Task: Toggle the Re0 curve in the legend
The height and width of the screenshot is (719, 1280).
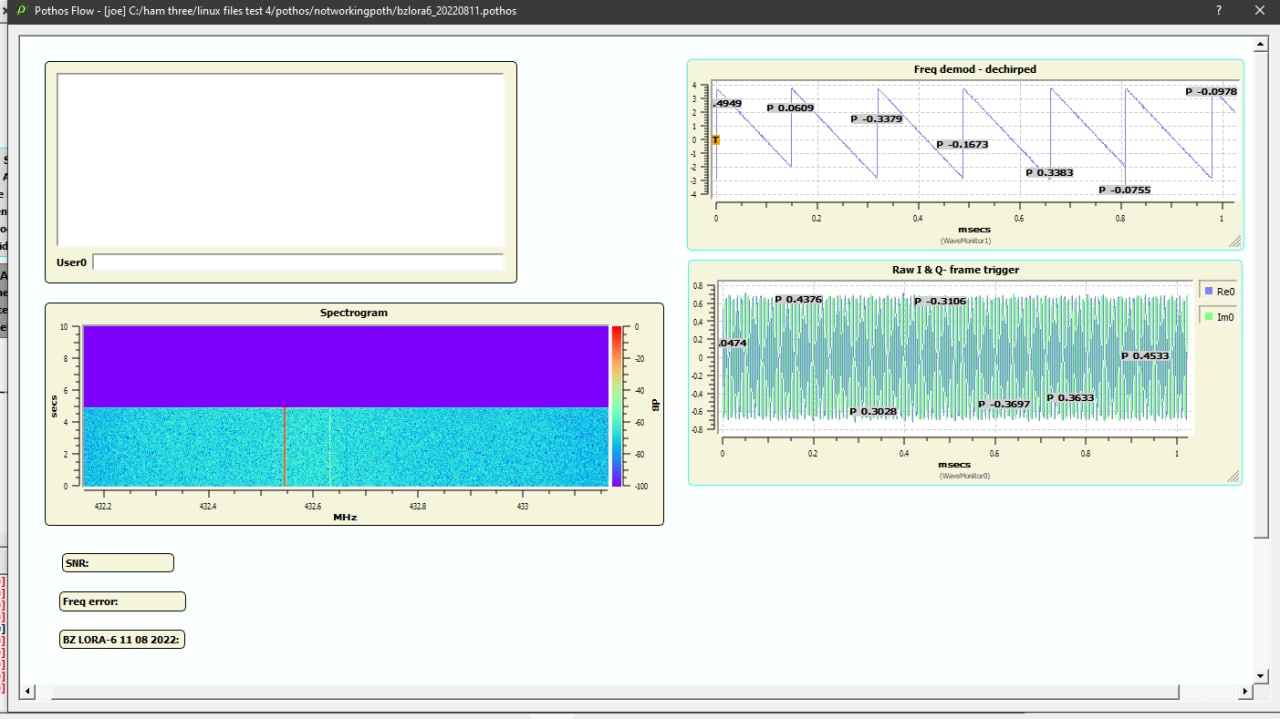Action: [x=1219, y=291]
